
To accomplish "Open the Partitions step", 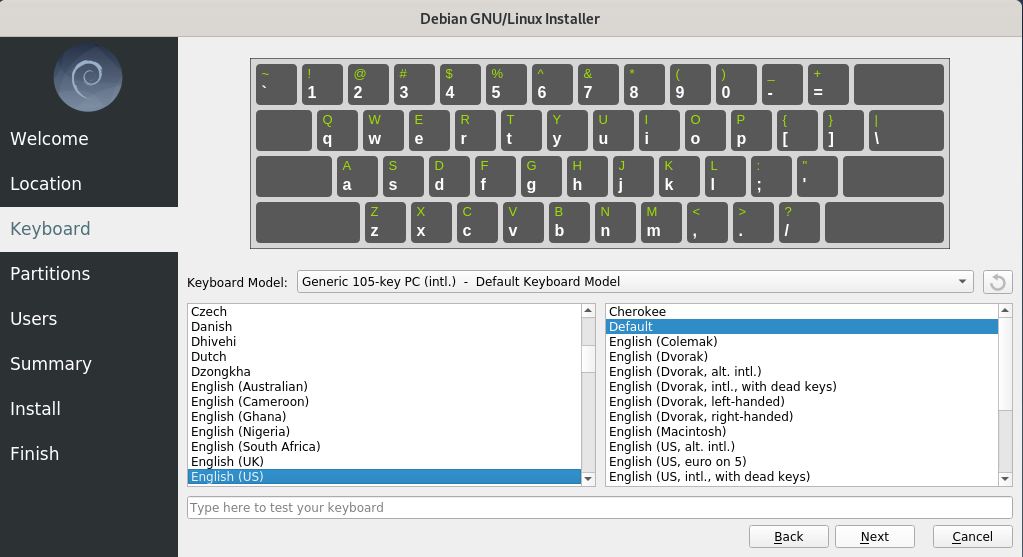I will click(x=89, y=274).
